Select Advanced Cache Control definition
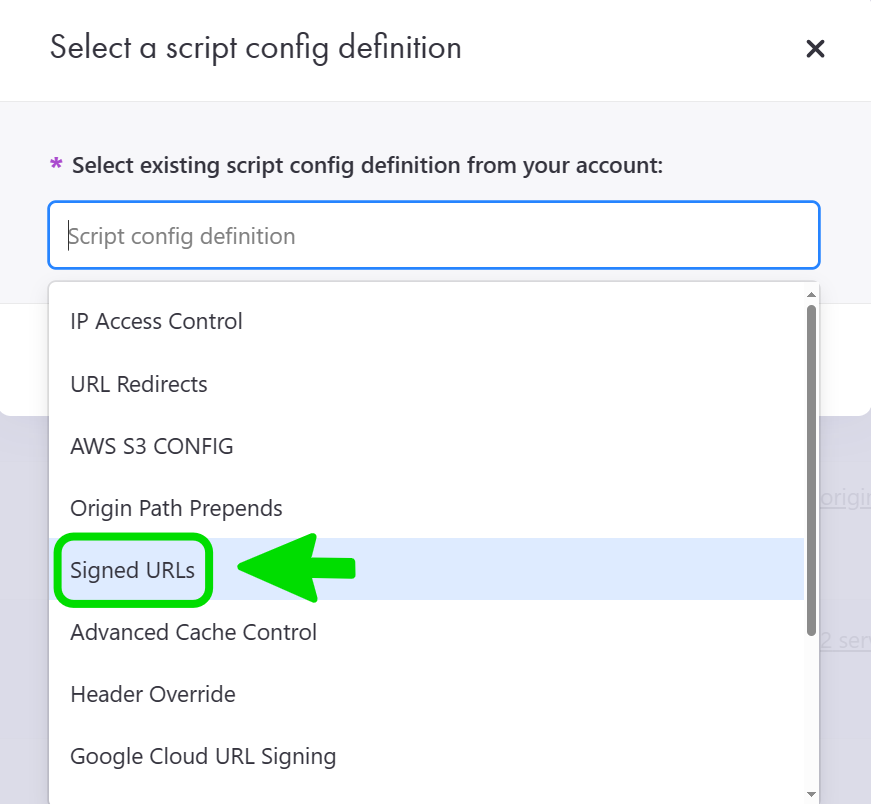The height and width of the screenshot is (804, 871). (x=193, y=632)
